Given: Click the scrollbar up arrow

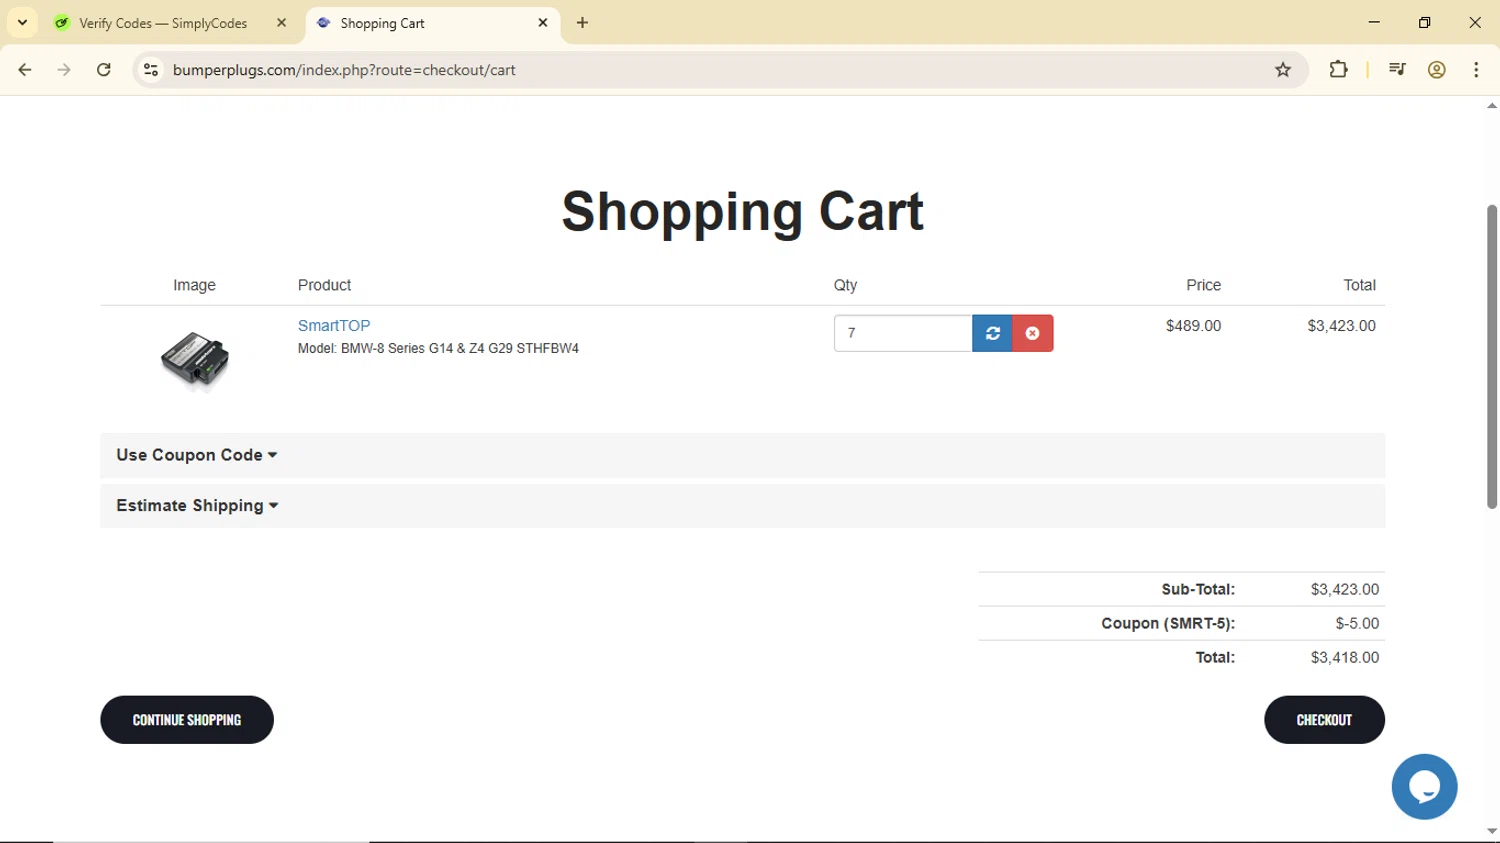Looking at the screenshot, I should click(1492, 105).
